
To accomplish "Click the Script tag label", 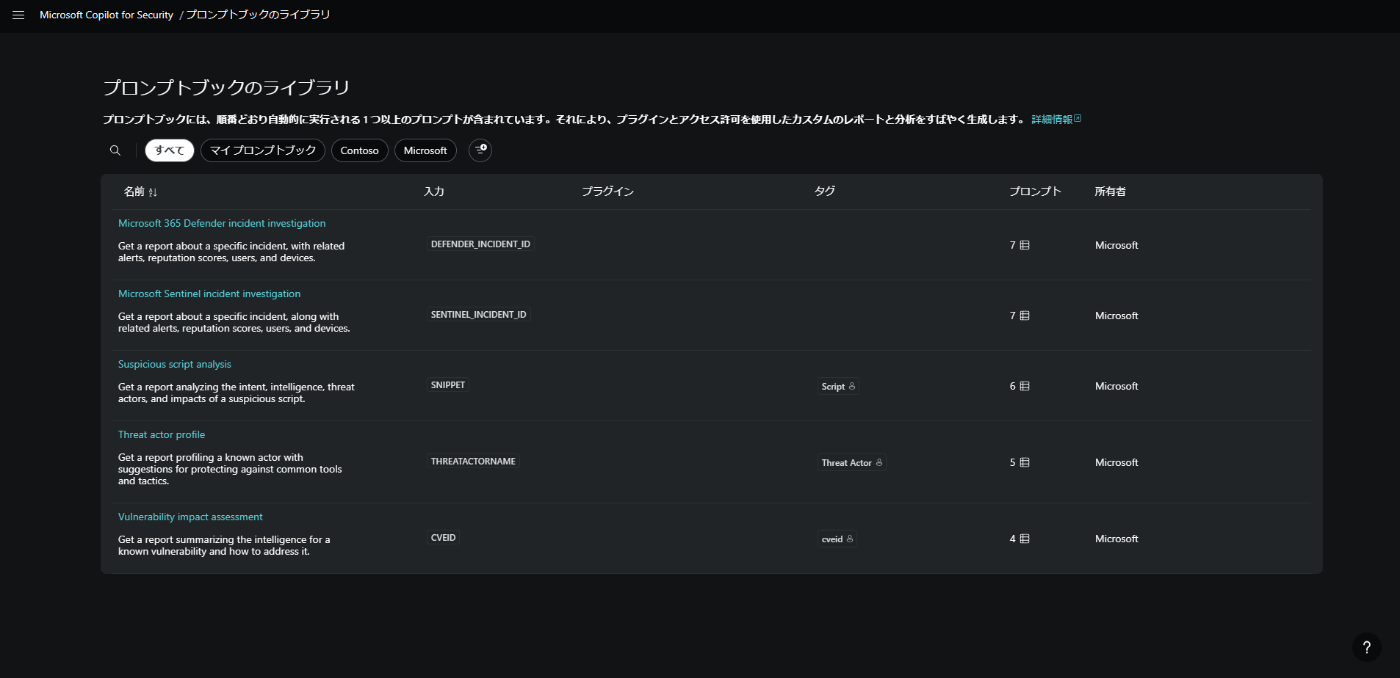I will pos(833,386).
